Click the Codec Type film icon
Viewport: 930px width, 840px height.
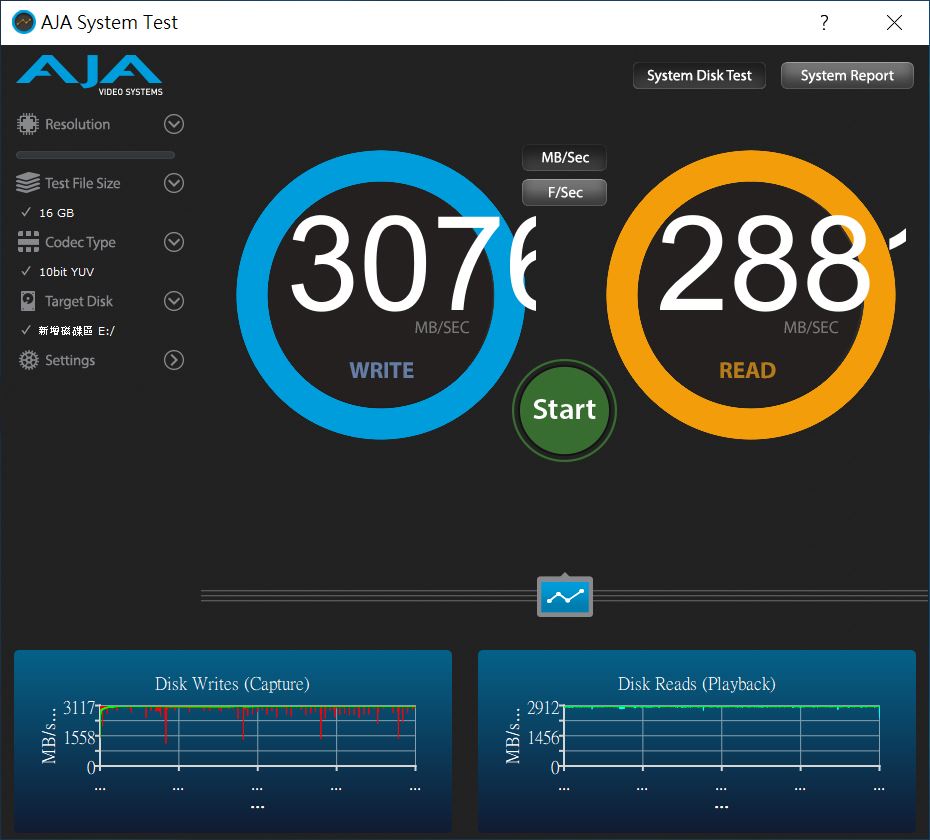pos(28,242)
